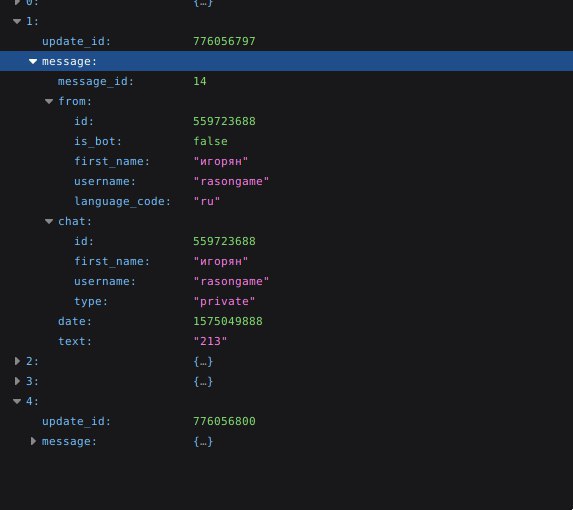Collapse the highlighted message node
The height and width of the screenshot is (510, 573).
[x=33, y=61]
